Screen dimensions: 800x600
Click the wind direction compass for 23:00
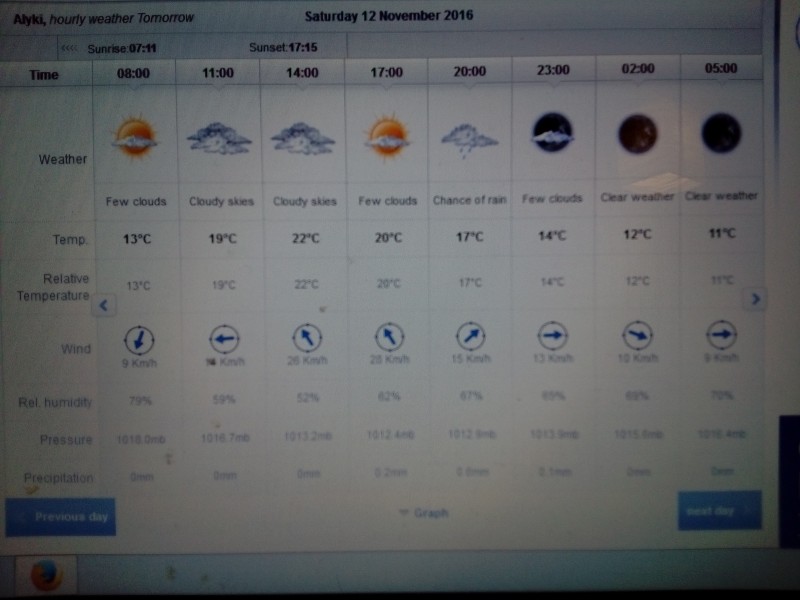[553, 335]
